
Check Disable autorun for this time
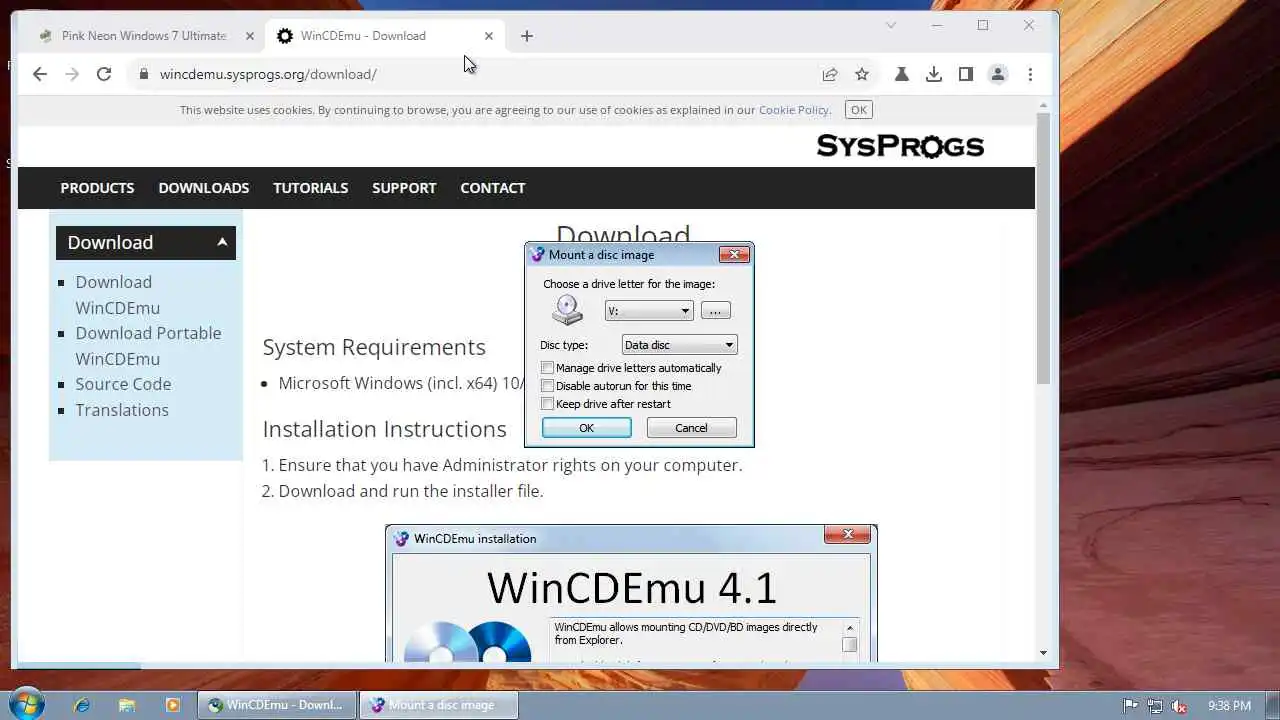pyautogui.click(x=547, y=386)
